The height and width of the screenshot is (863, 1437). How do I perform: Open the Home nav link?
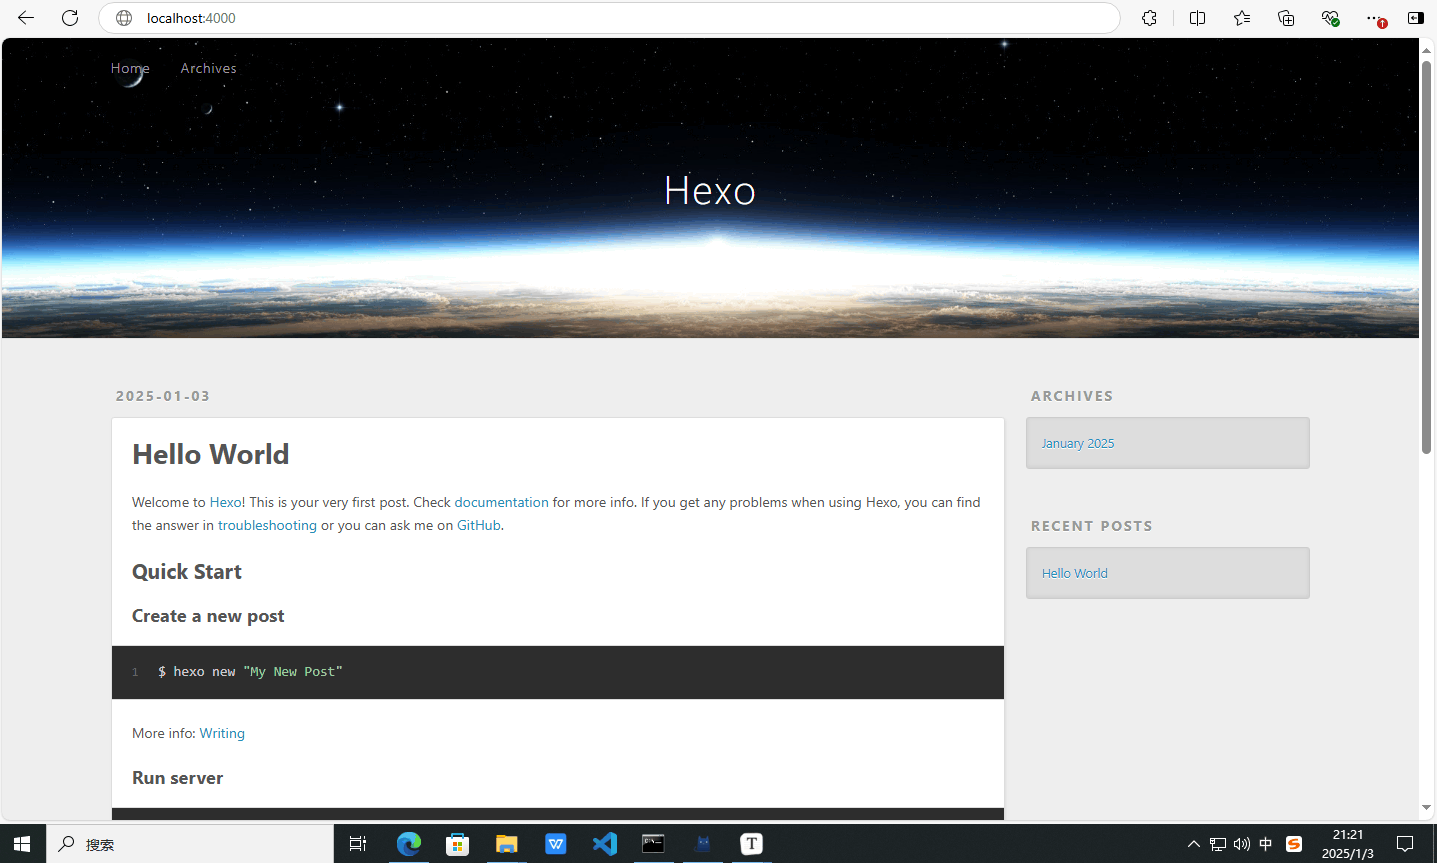point(130,68)
